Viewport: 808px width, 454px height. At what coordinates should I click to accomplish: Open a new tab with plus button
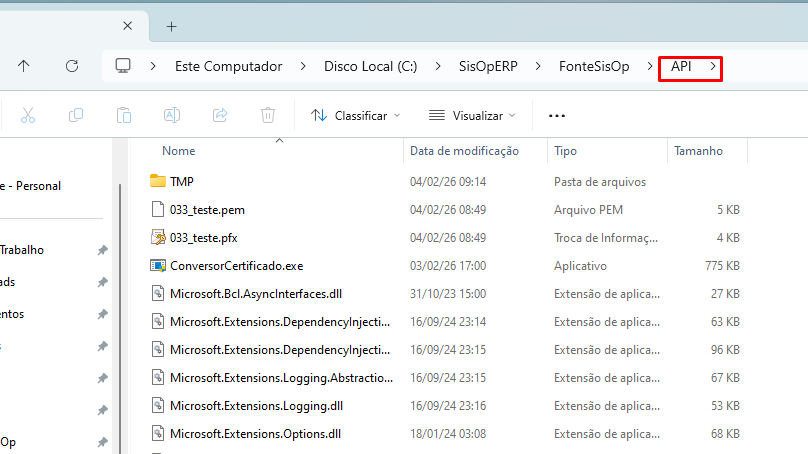(x=171, y=26)
